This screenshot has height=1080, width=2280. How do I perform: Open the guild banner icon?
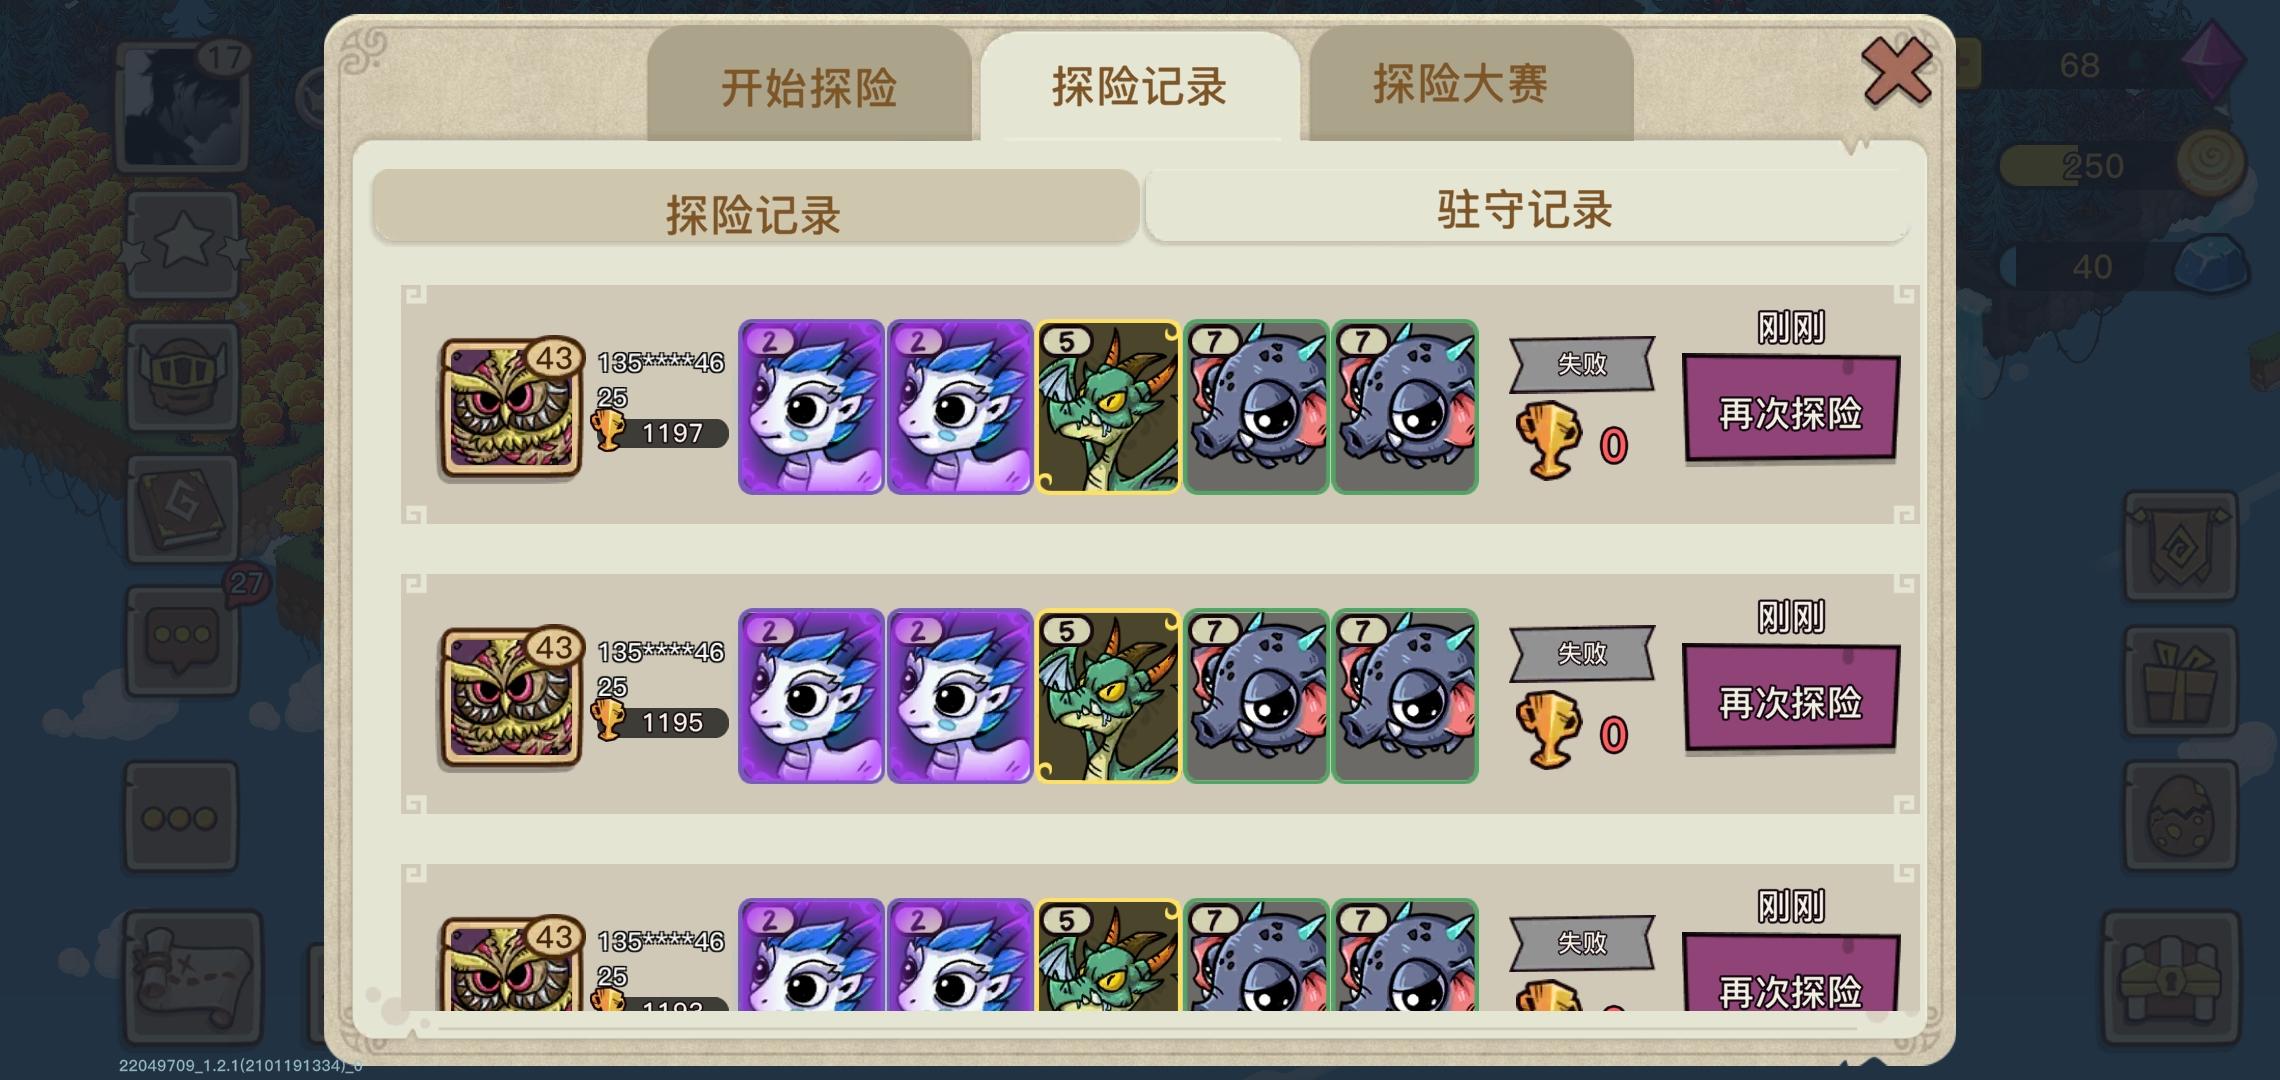(2180, 546)
